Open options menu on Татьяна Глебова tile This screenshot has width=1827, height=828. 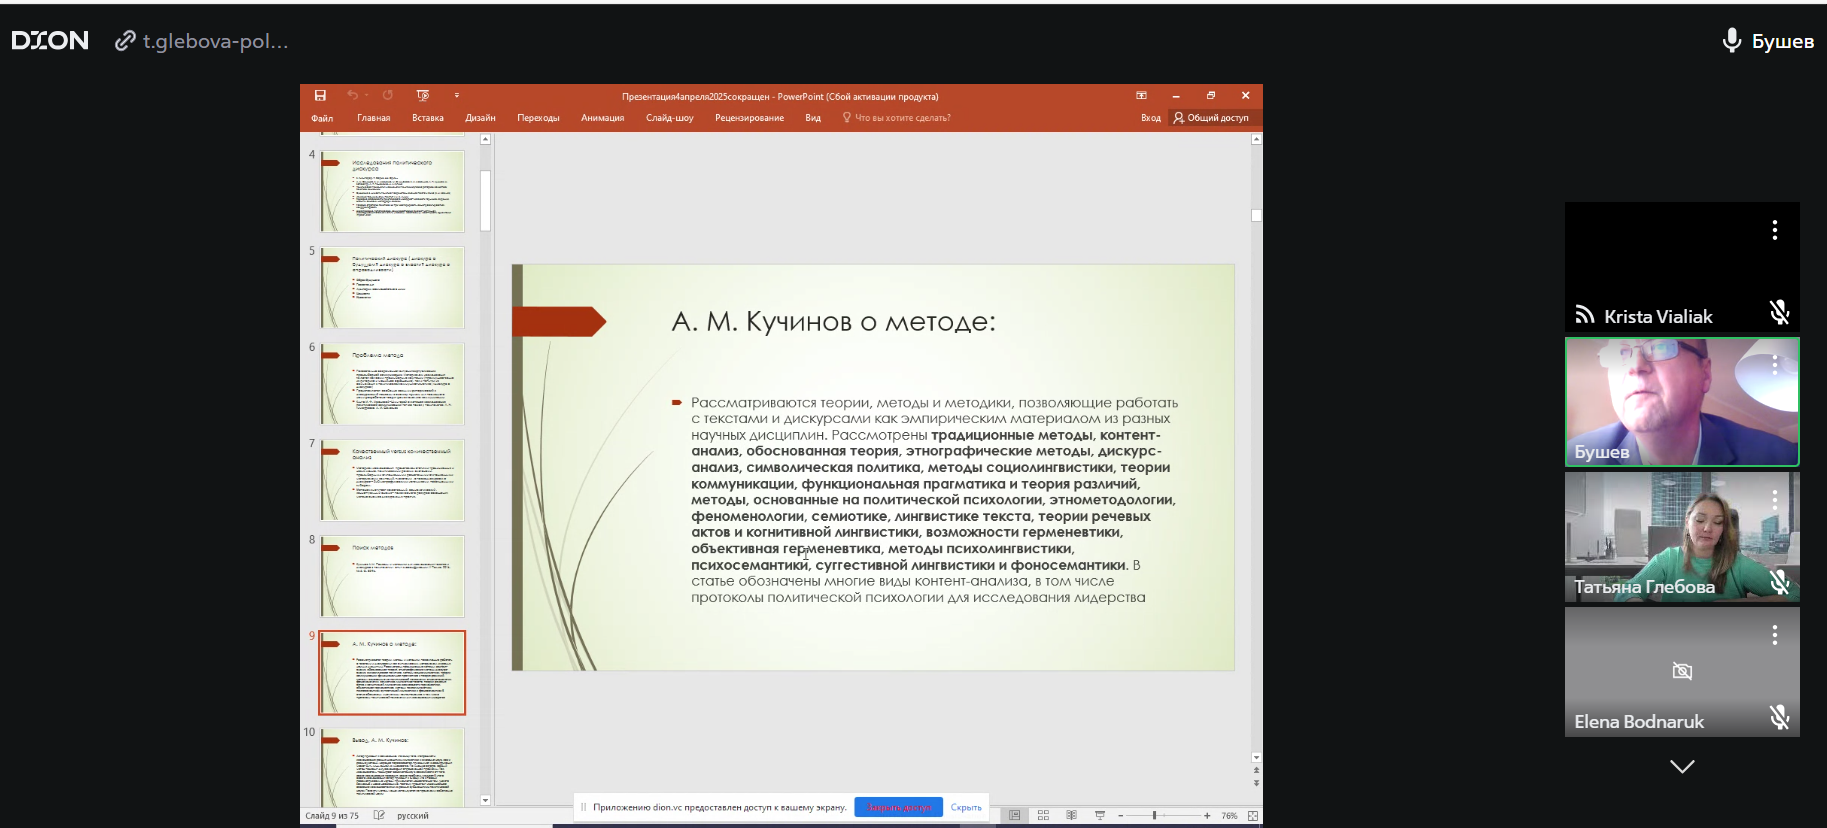coord(1775,500)
